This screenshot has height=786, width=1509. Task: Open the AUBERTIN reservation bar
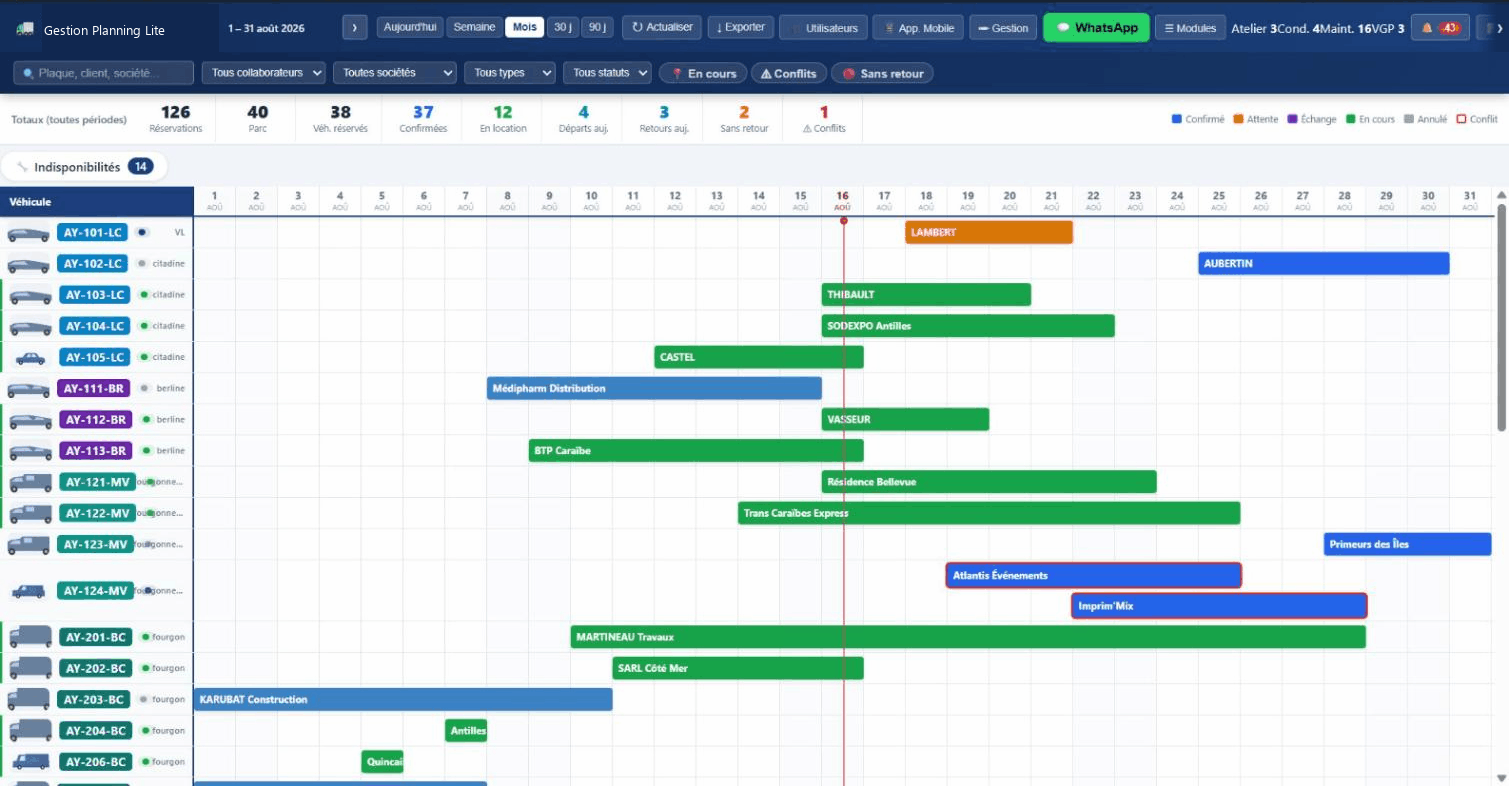pyautogui.click(x=1324, y=264)
